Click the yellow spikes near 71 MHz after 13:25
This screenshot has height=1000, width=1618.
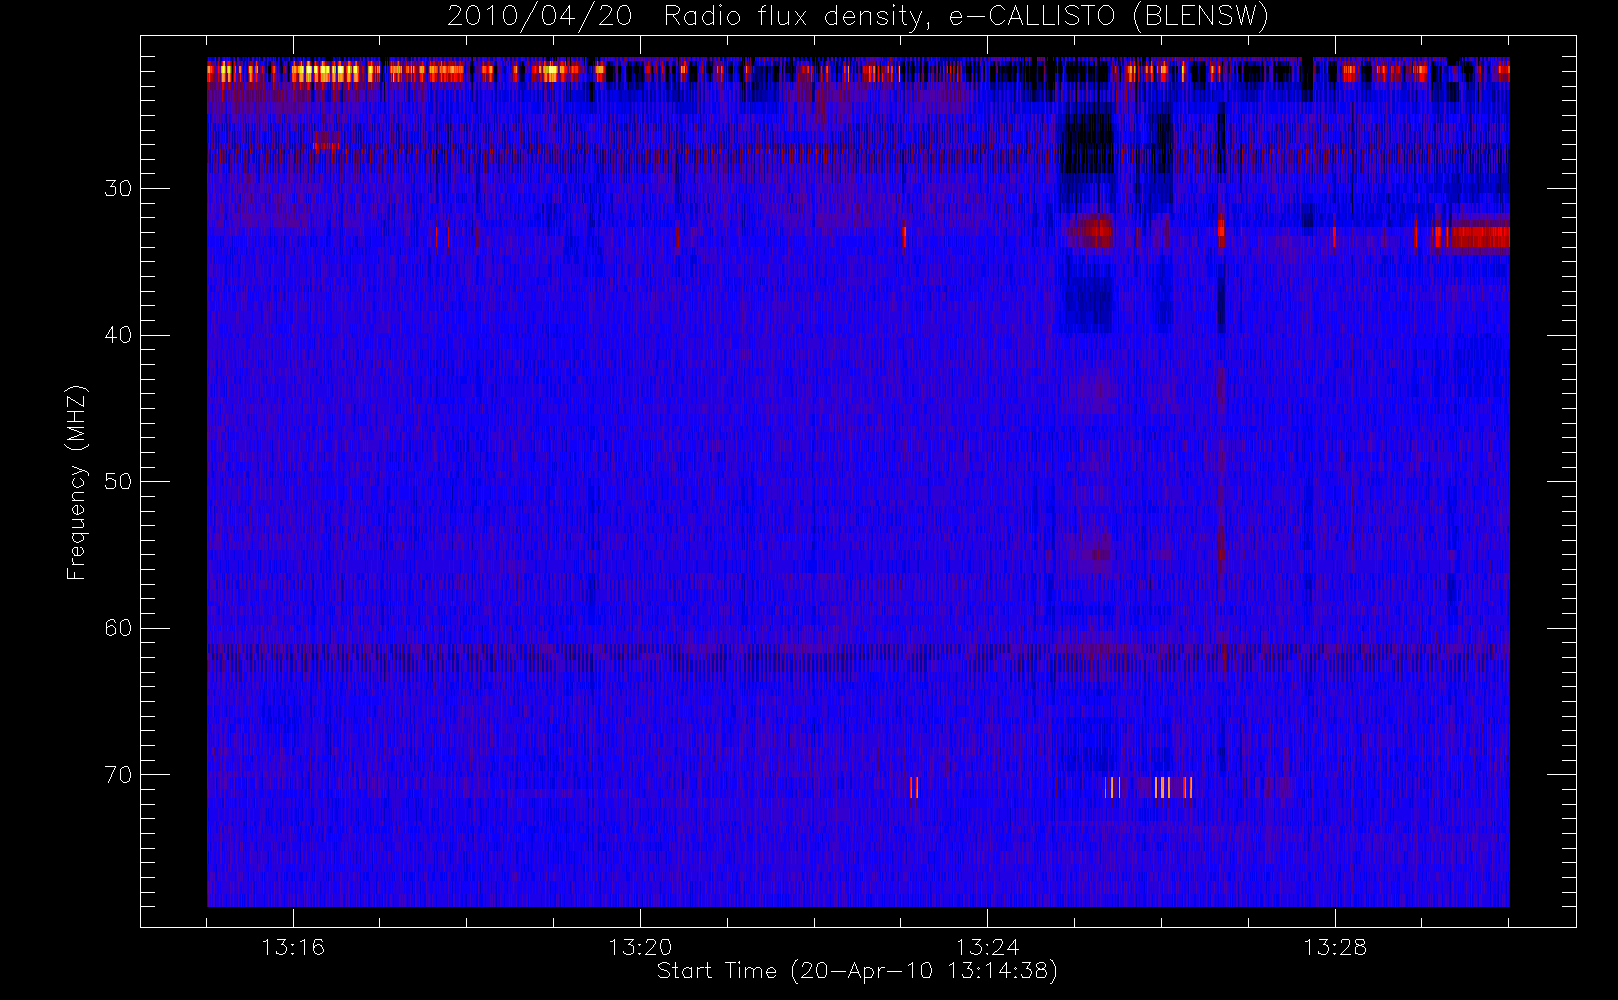(1149, 787)
